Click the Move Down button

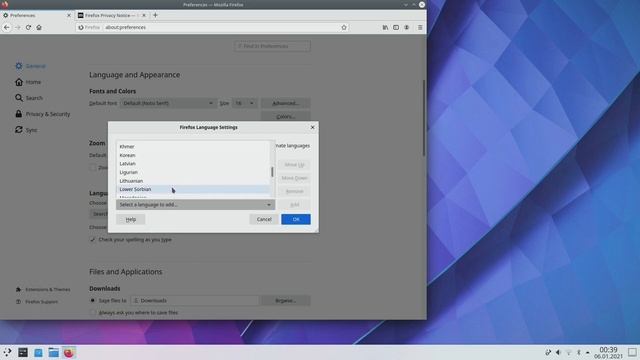[294, 178]
